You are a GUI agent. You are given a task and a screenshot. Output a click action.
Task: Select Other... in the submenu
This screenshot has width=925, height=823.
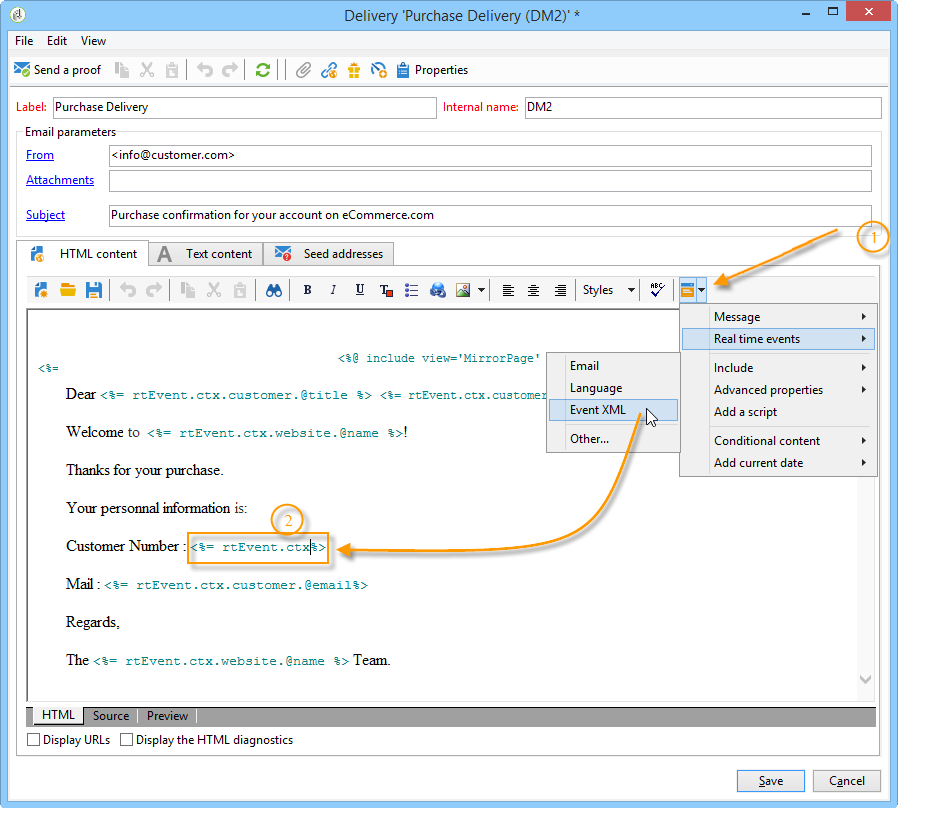(613, 439)
